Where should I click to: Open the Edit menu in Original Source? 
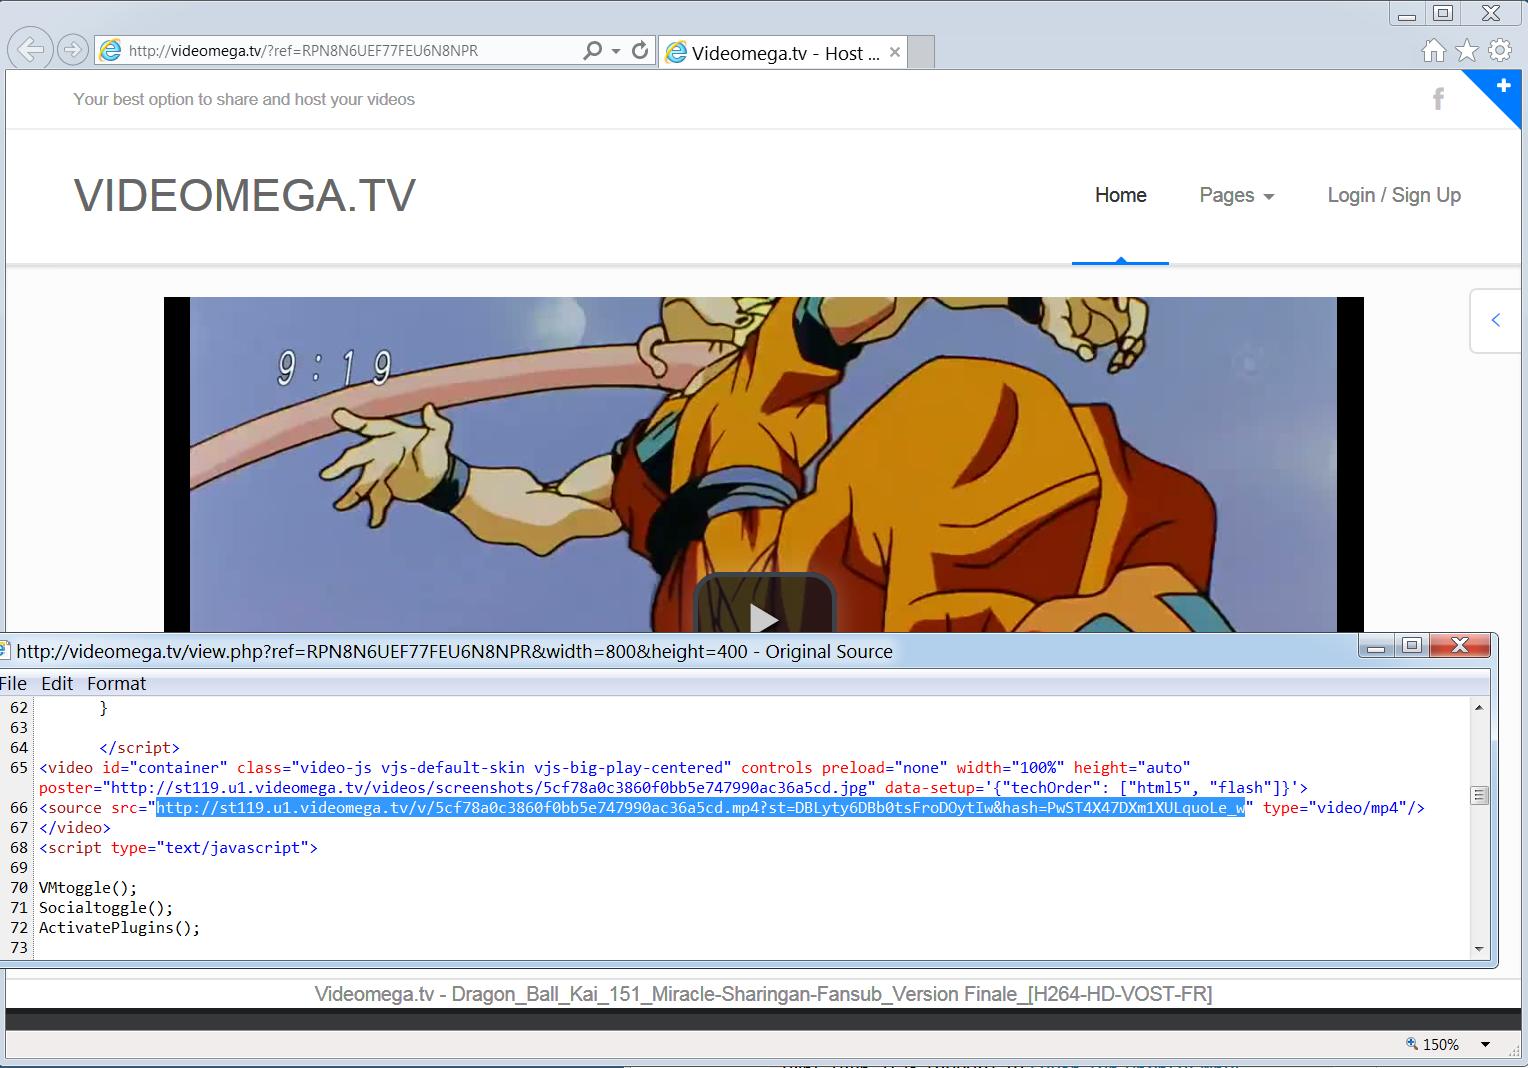pos(57,683)
